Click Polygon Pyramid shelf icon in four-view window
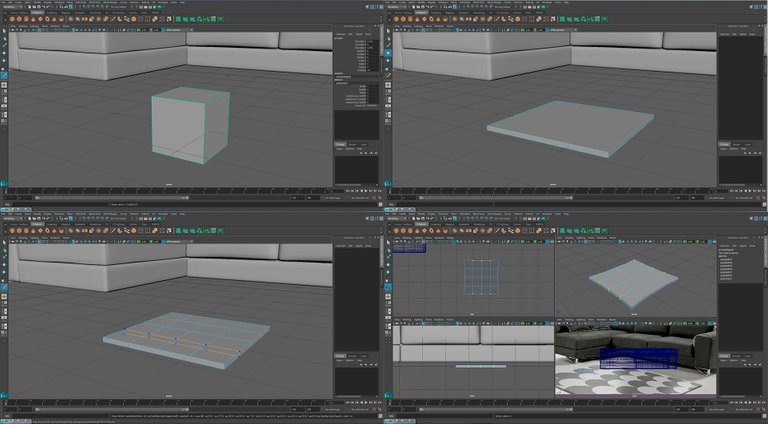The width and height of the screenshot is (768, 424). pos(438,231)
